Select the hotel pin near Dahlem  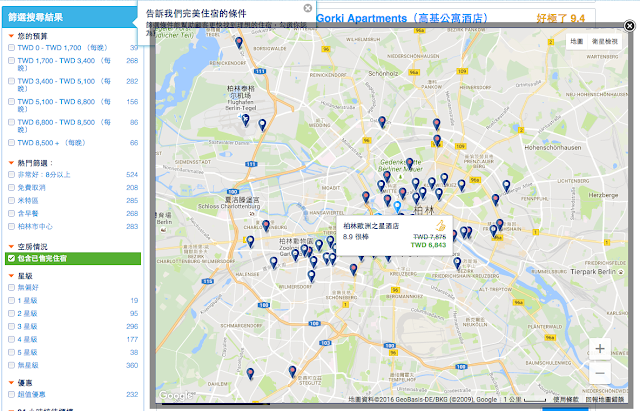point(250,373)
